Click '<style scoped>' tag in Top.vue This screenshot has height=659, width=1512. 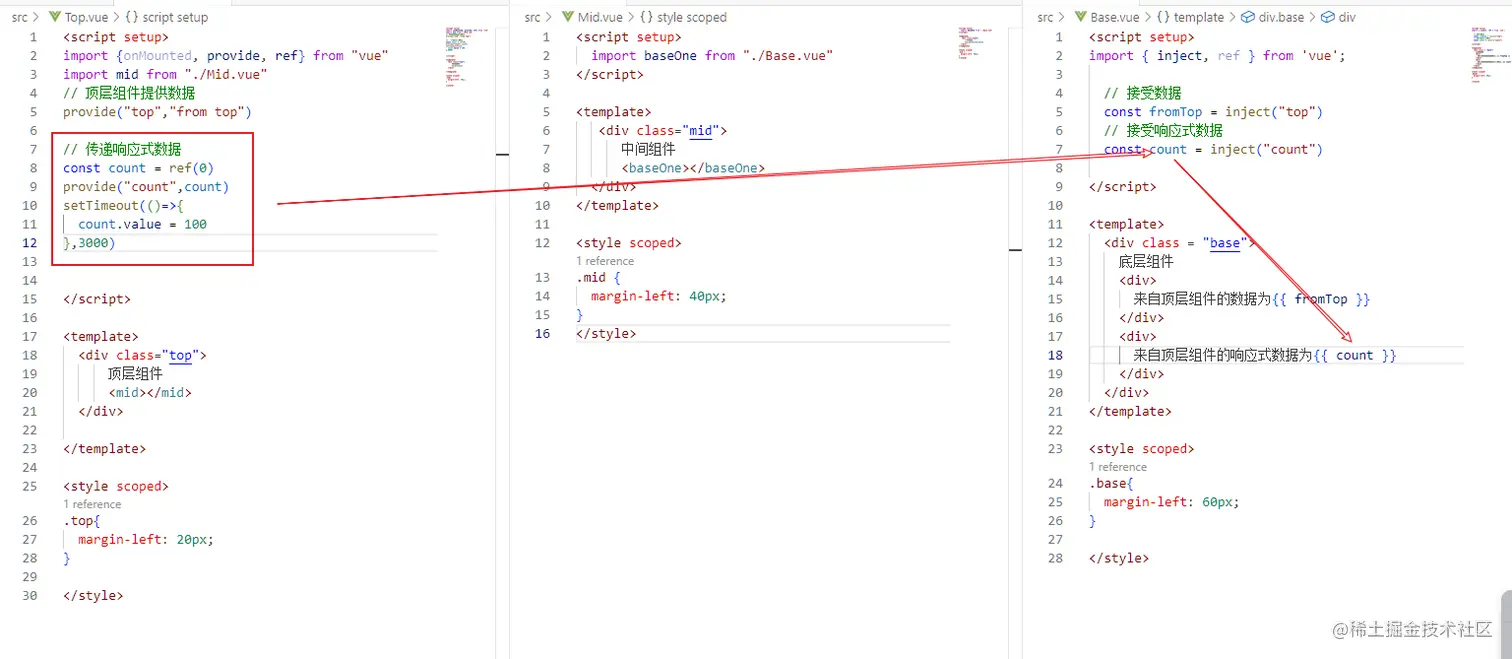(116, 486)
